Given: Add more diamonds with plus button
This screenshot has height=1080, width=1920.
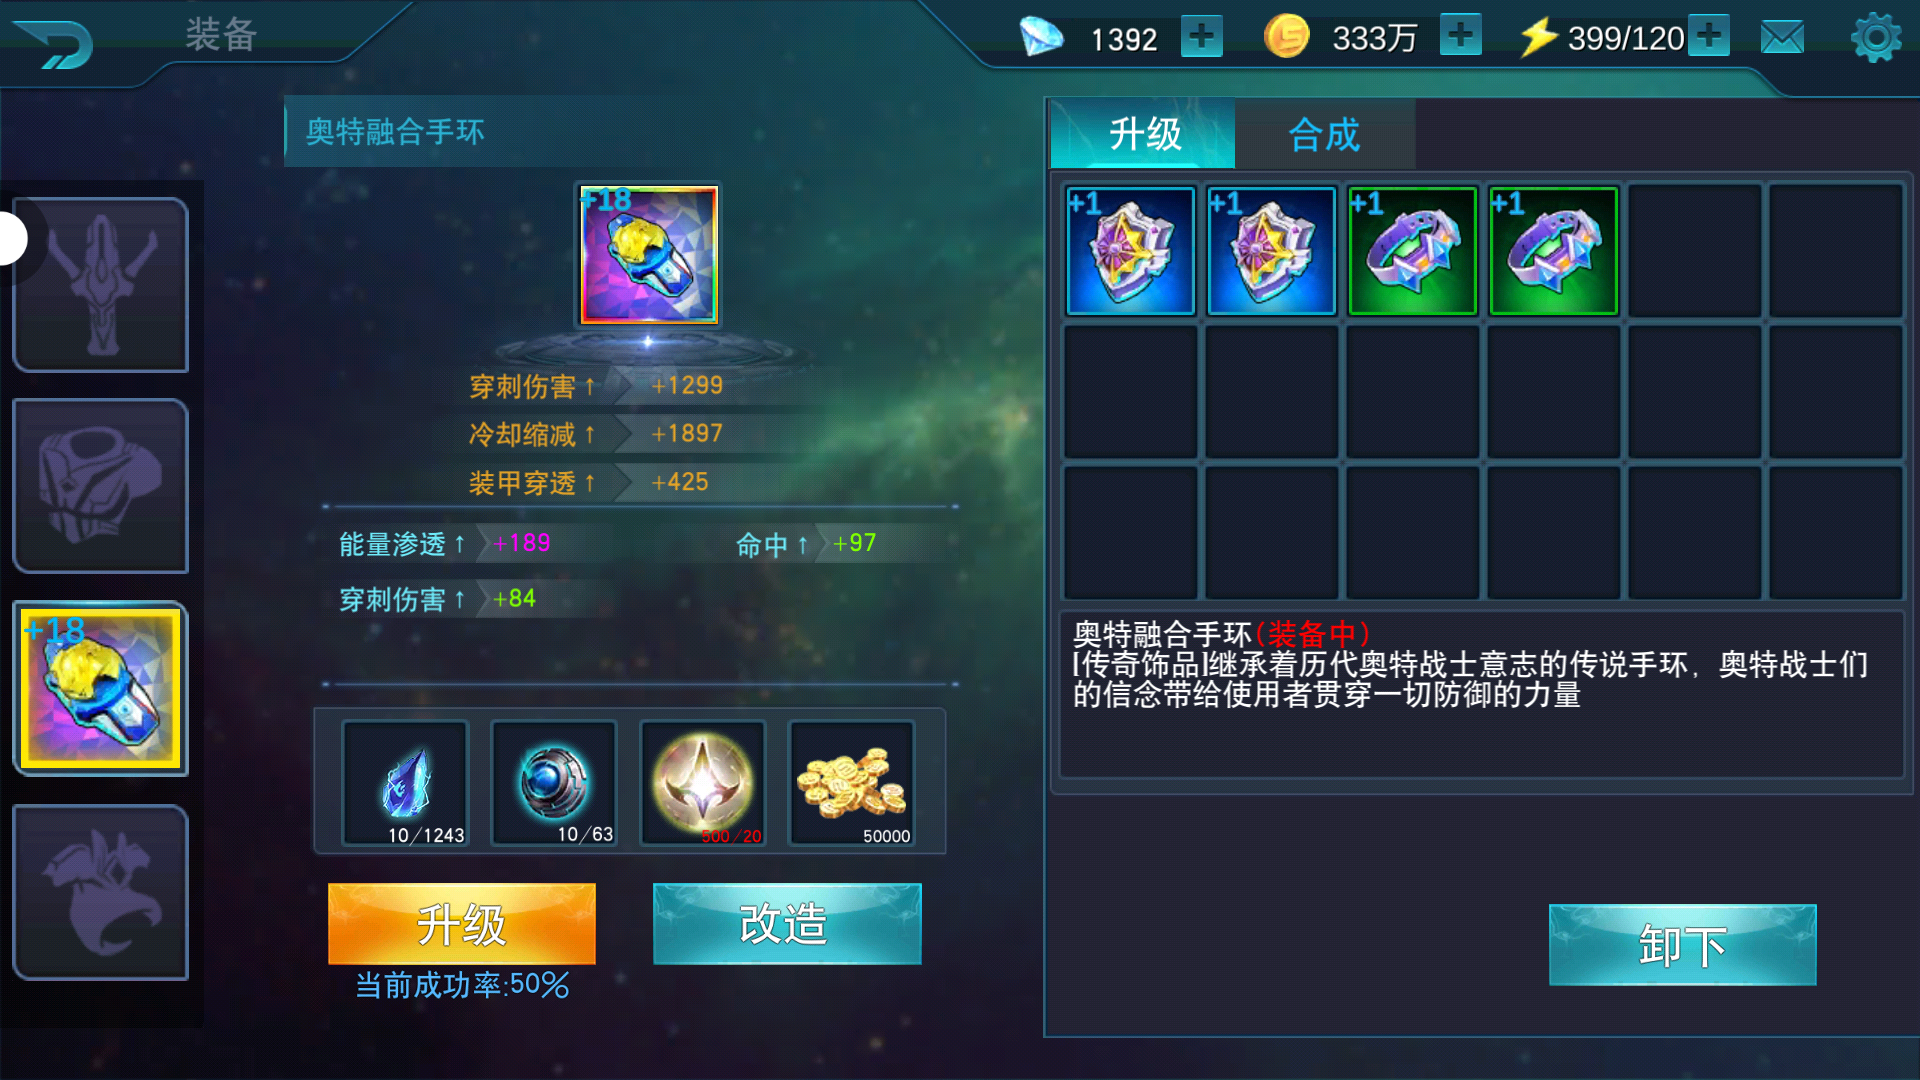Looking at the screenshot, I should point(1201,37).
